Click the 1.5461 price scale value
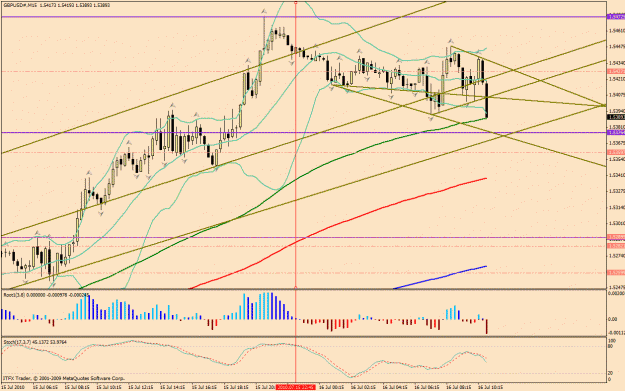This screenshot has height=391, width=625. [616, 31]
